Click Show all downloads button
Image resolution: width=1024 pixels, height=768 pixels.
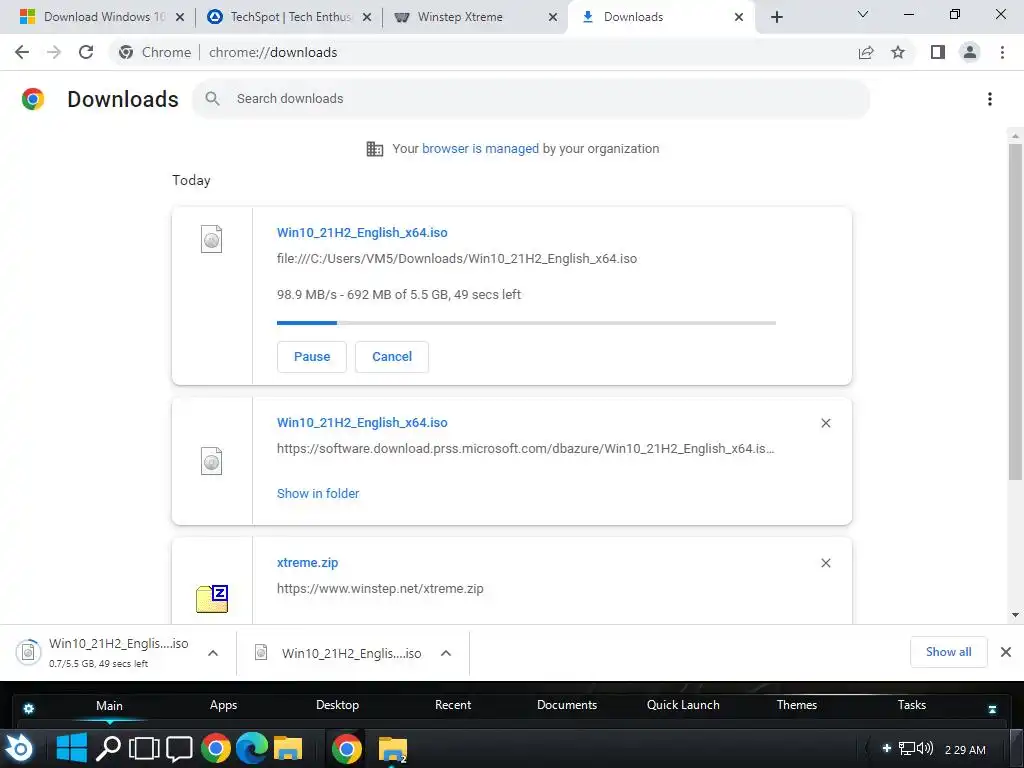948,652
